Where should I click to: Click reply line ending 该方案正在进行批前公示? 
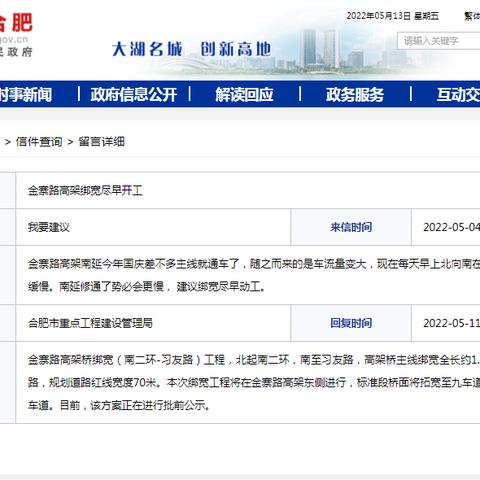tap(119, 405)
